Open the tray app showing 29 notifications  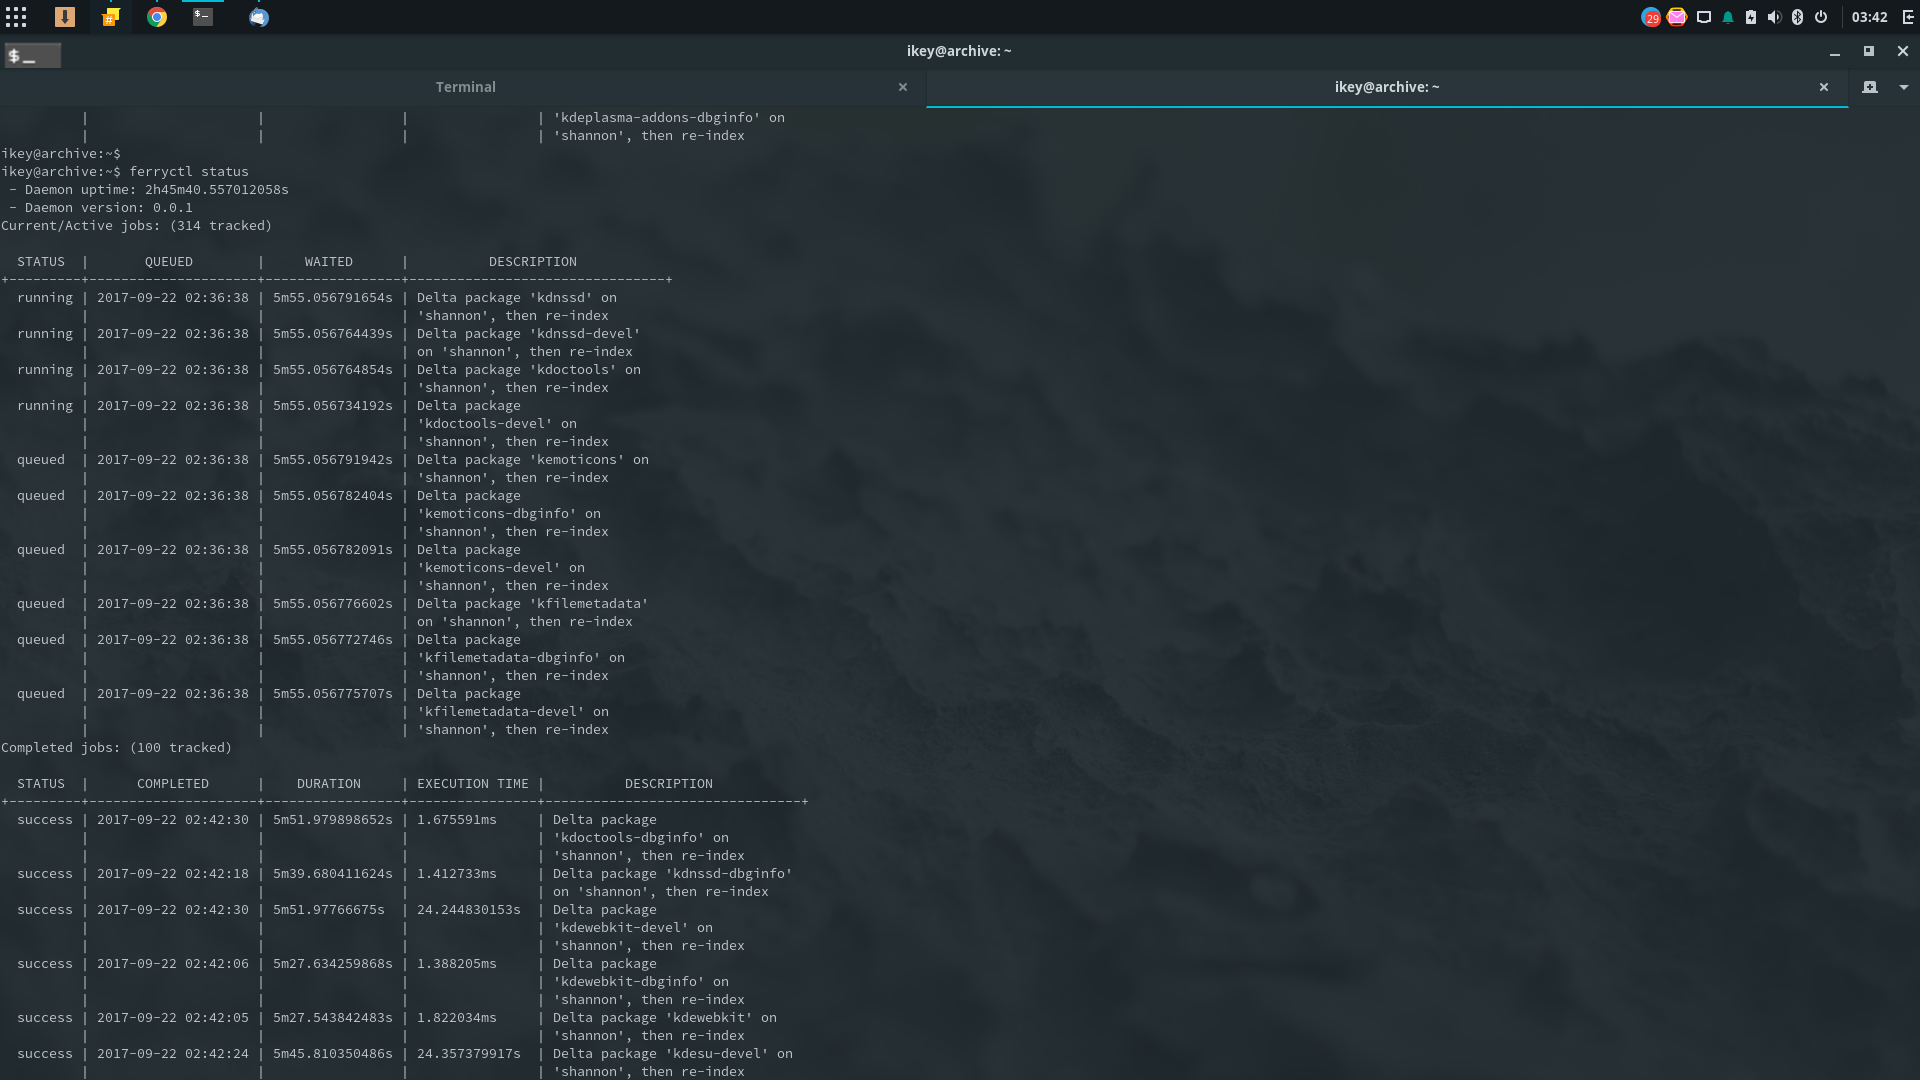(x=1651, y=17)
